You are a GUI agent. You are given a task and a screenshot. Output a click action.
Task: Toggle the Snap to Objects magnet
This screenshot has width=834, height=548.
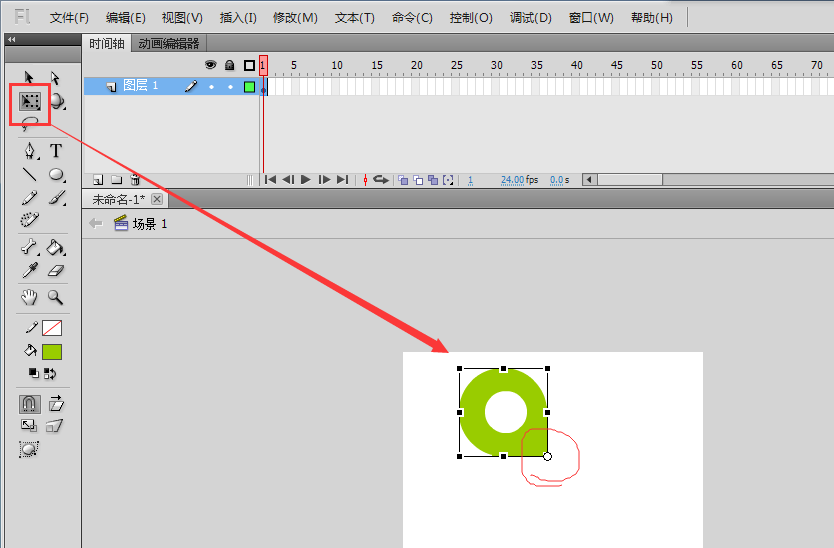coord(30,404)
